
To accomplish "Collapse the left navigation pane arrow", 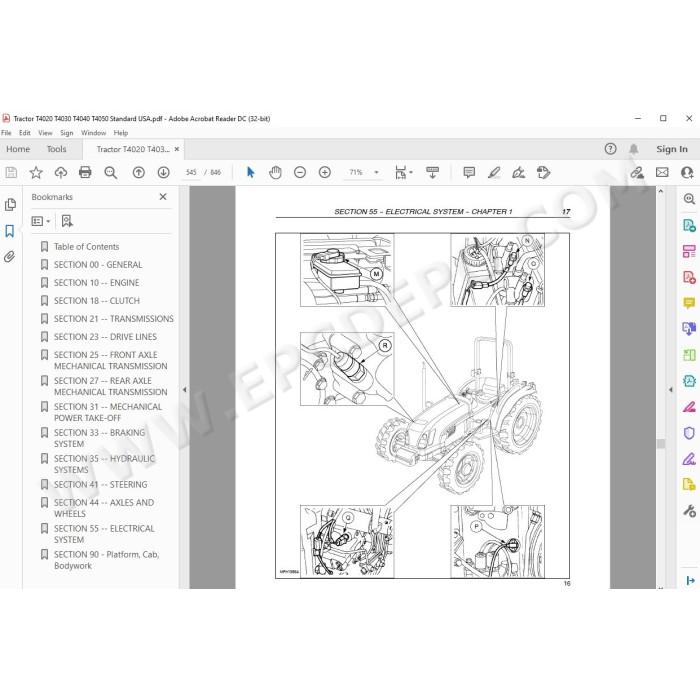I will click(x=184, y=389).
